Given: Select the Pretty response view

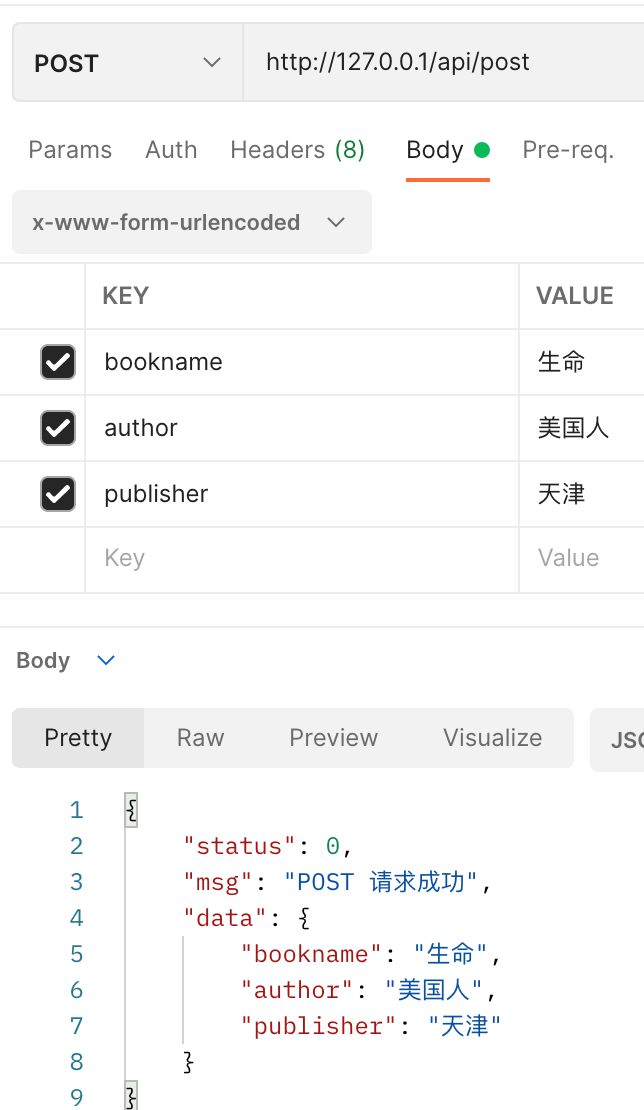Looking at the screenshot, I should pos(78,738).
